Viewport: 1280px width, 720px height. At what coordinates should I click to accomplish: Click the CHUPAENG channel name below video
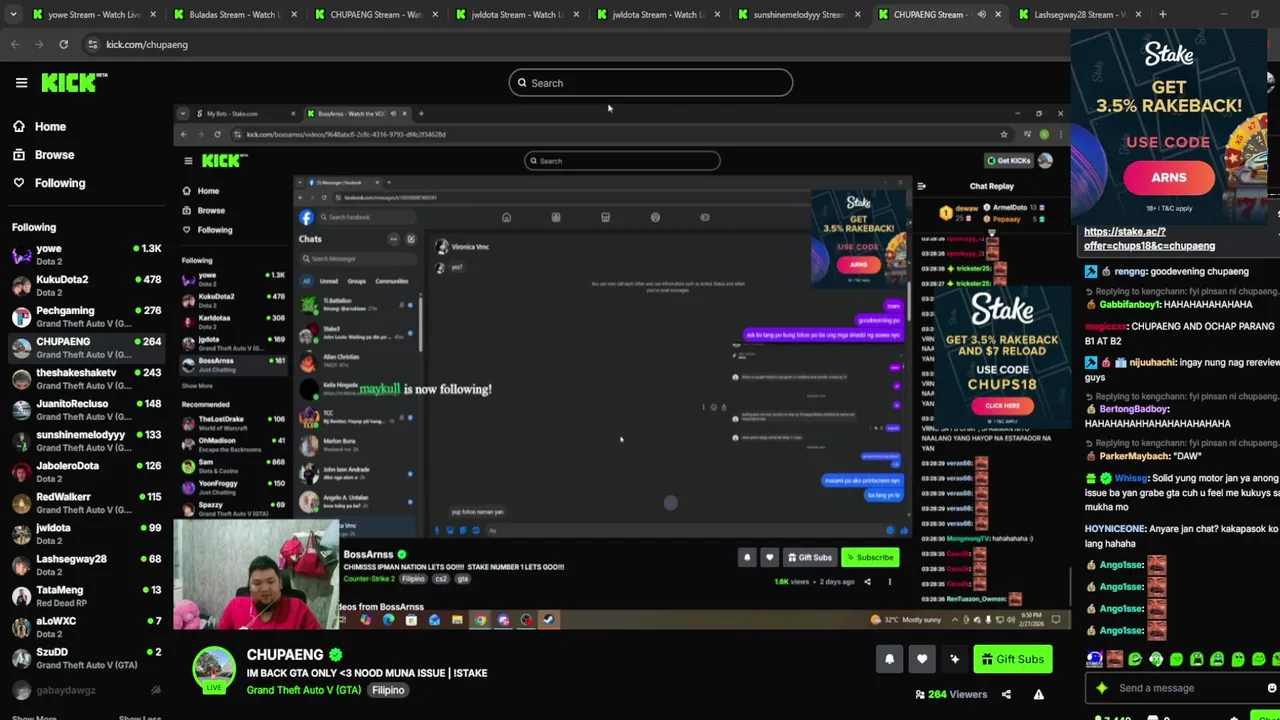(285, 655)
